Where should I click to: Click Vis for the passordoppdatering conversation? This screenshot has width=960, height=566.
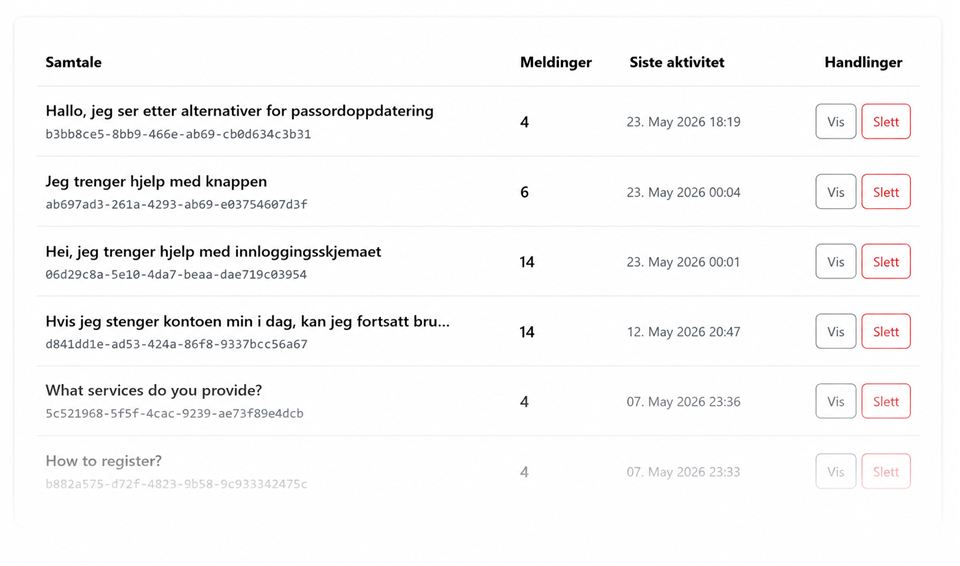(x=836, y=121)
